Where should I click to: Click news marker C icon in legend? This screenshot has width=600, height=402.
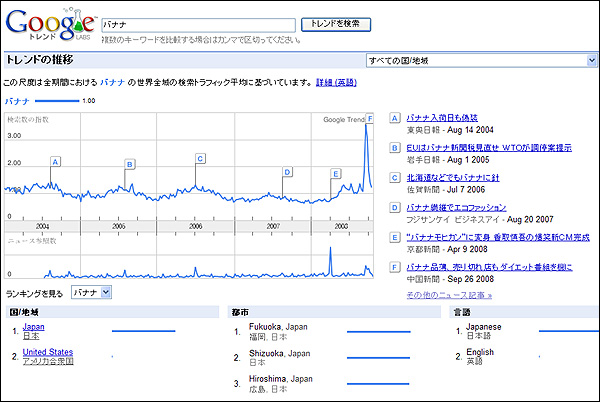pos(396,178)
